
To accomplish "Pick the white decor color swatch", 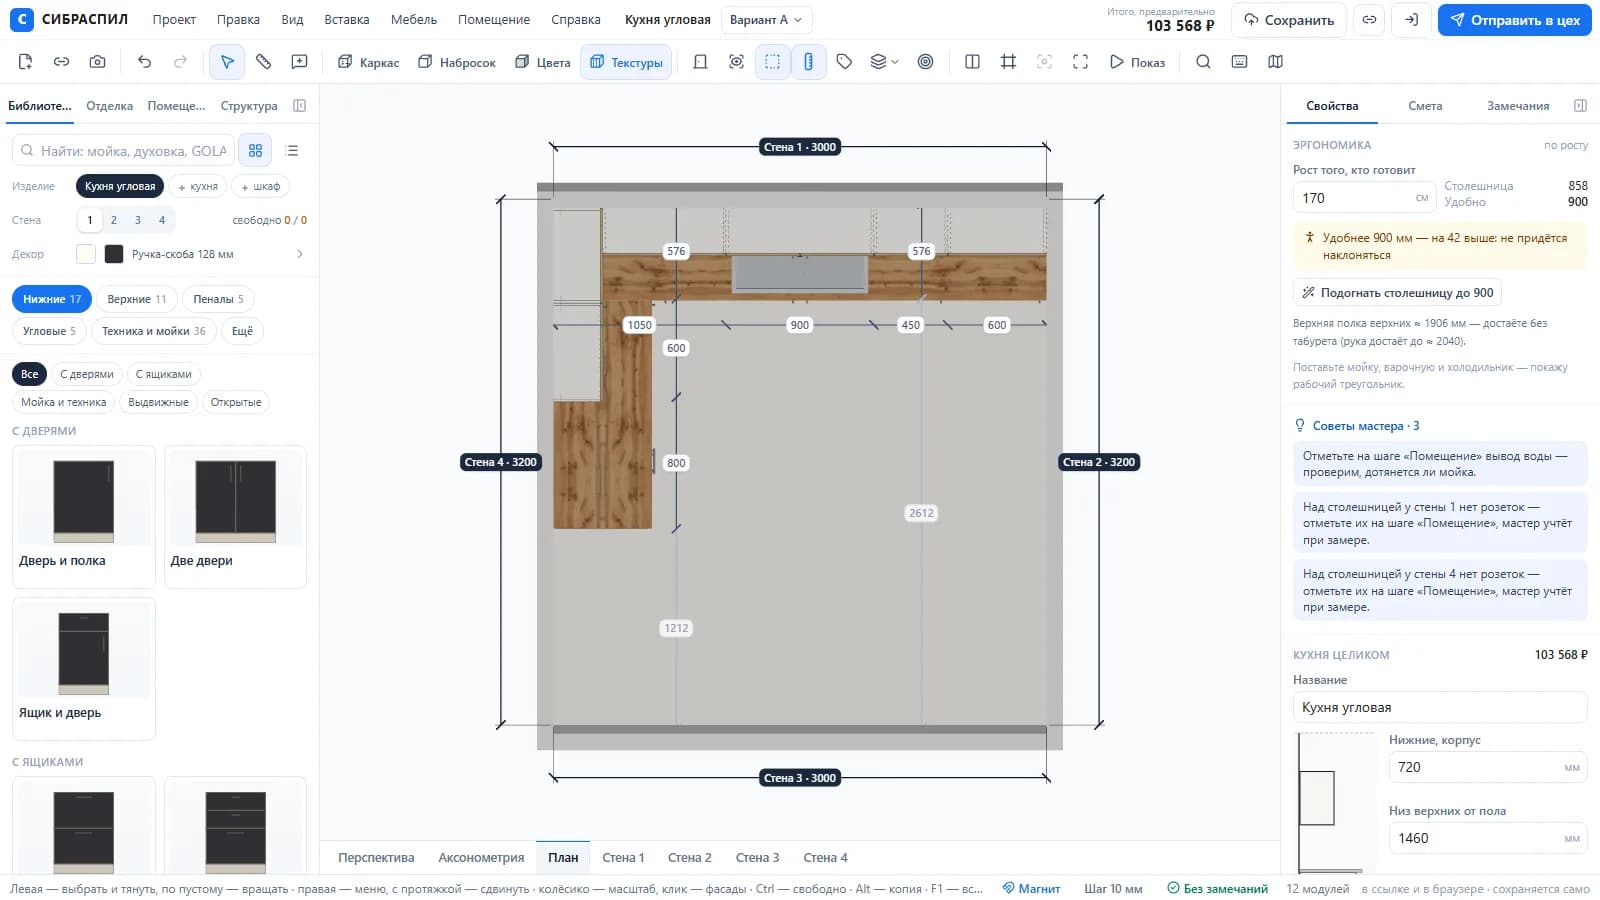I will (86, 254).
